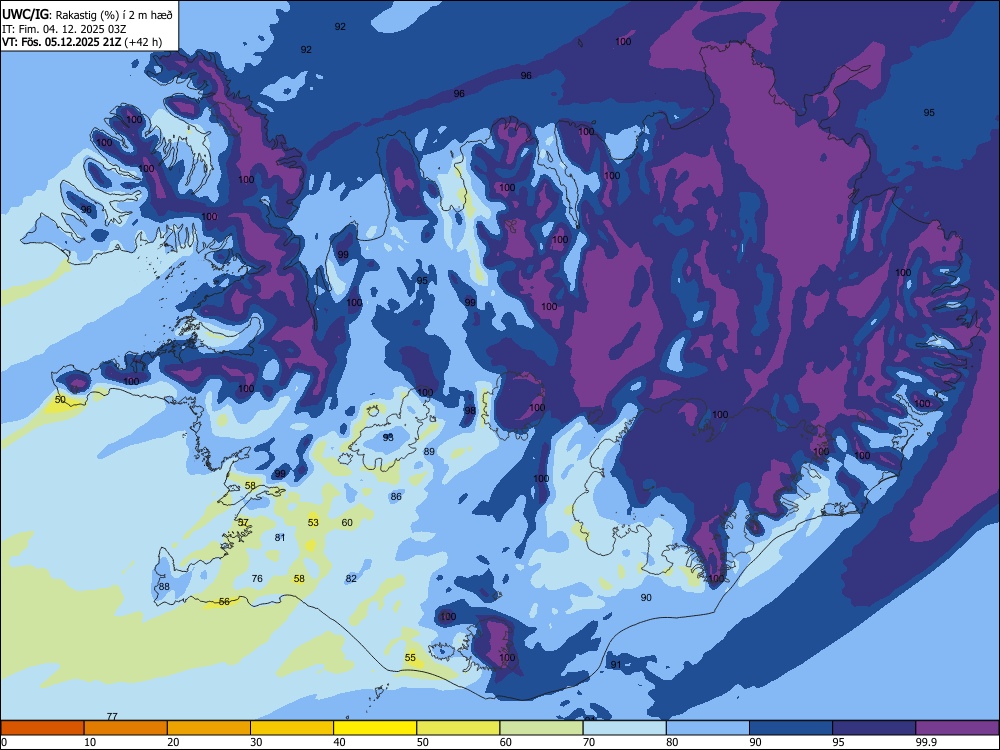The image size is (1000, 750).
Task: Click the '70' legend tick label
Action: [589, 742]
